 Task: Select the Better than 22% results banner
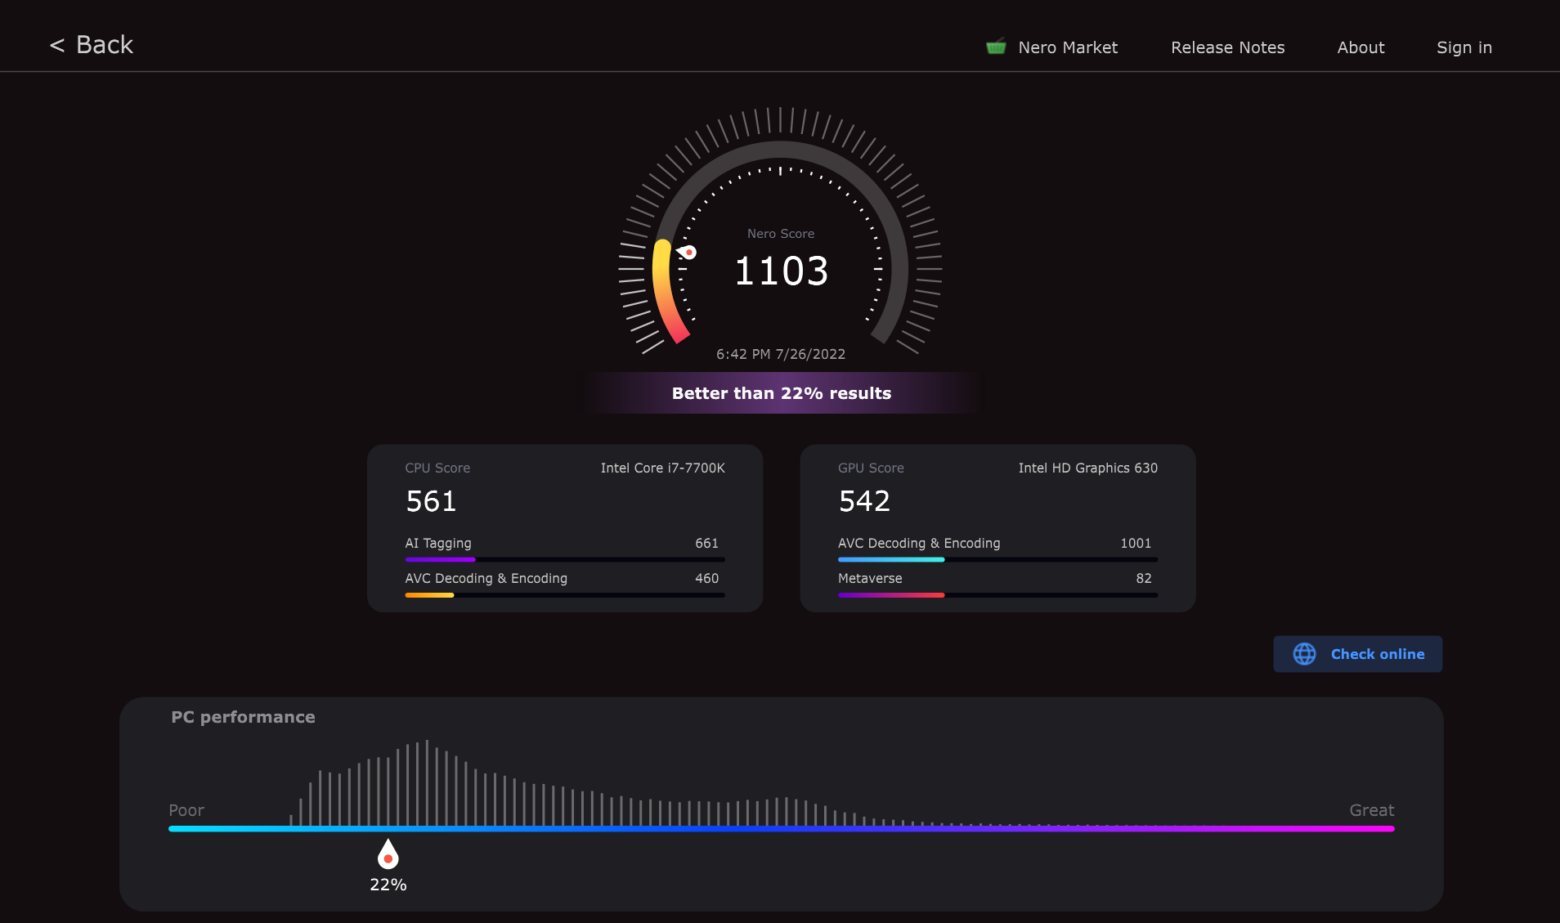pyautogui.click(x=781, y=393)
